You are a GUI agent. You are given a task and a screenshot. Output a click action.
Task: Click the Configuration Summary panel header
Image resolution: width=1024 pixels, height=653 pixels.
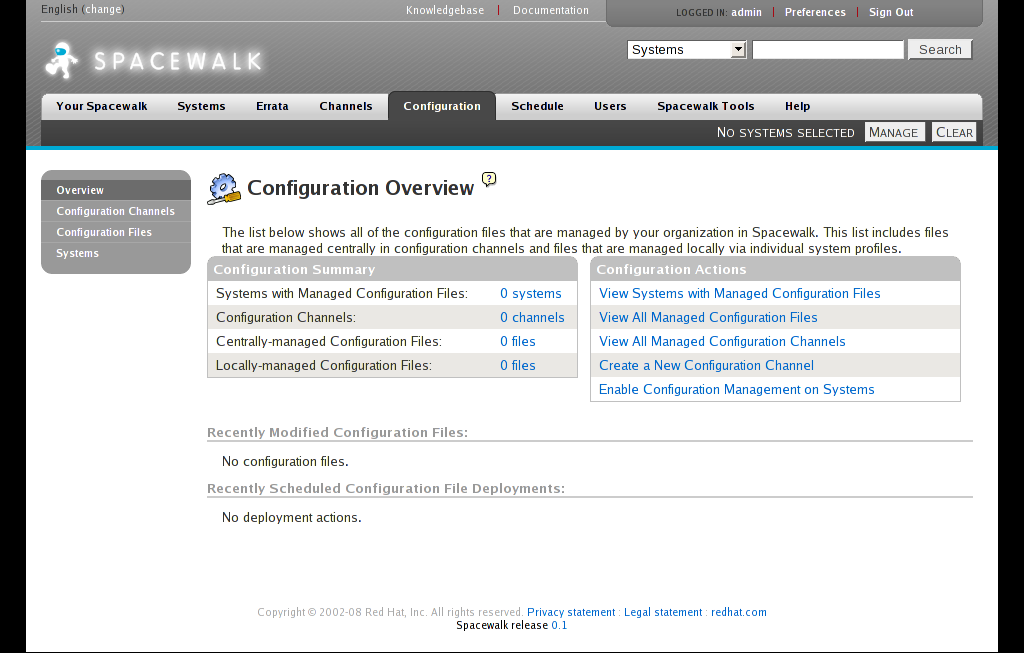point(392,269)
